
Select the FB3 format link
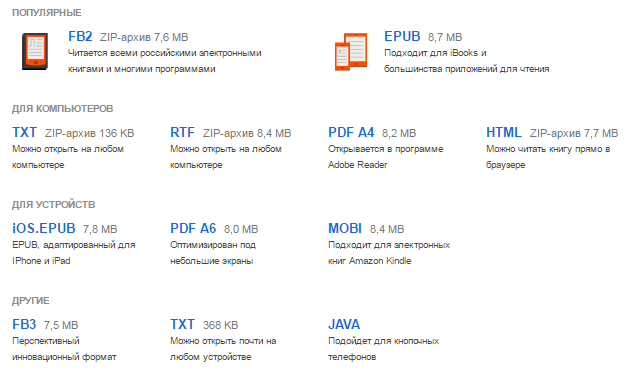24,325
